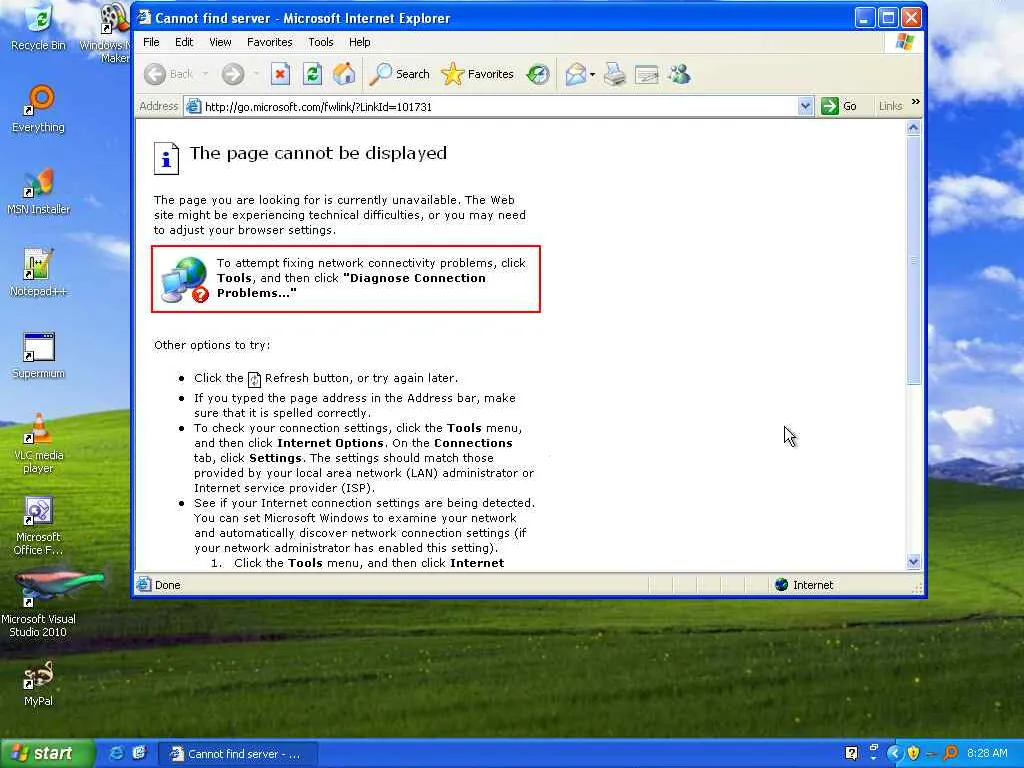Click the Done status text

(x=167, y=585)
